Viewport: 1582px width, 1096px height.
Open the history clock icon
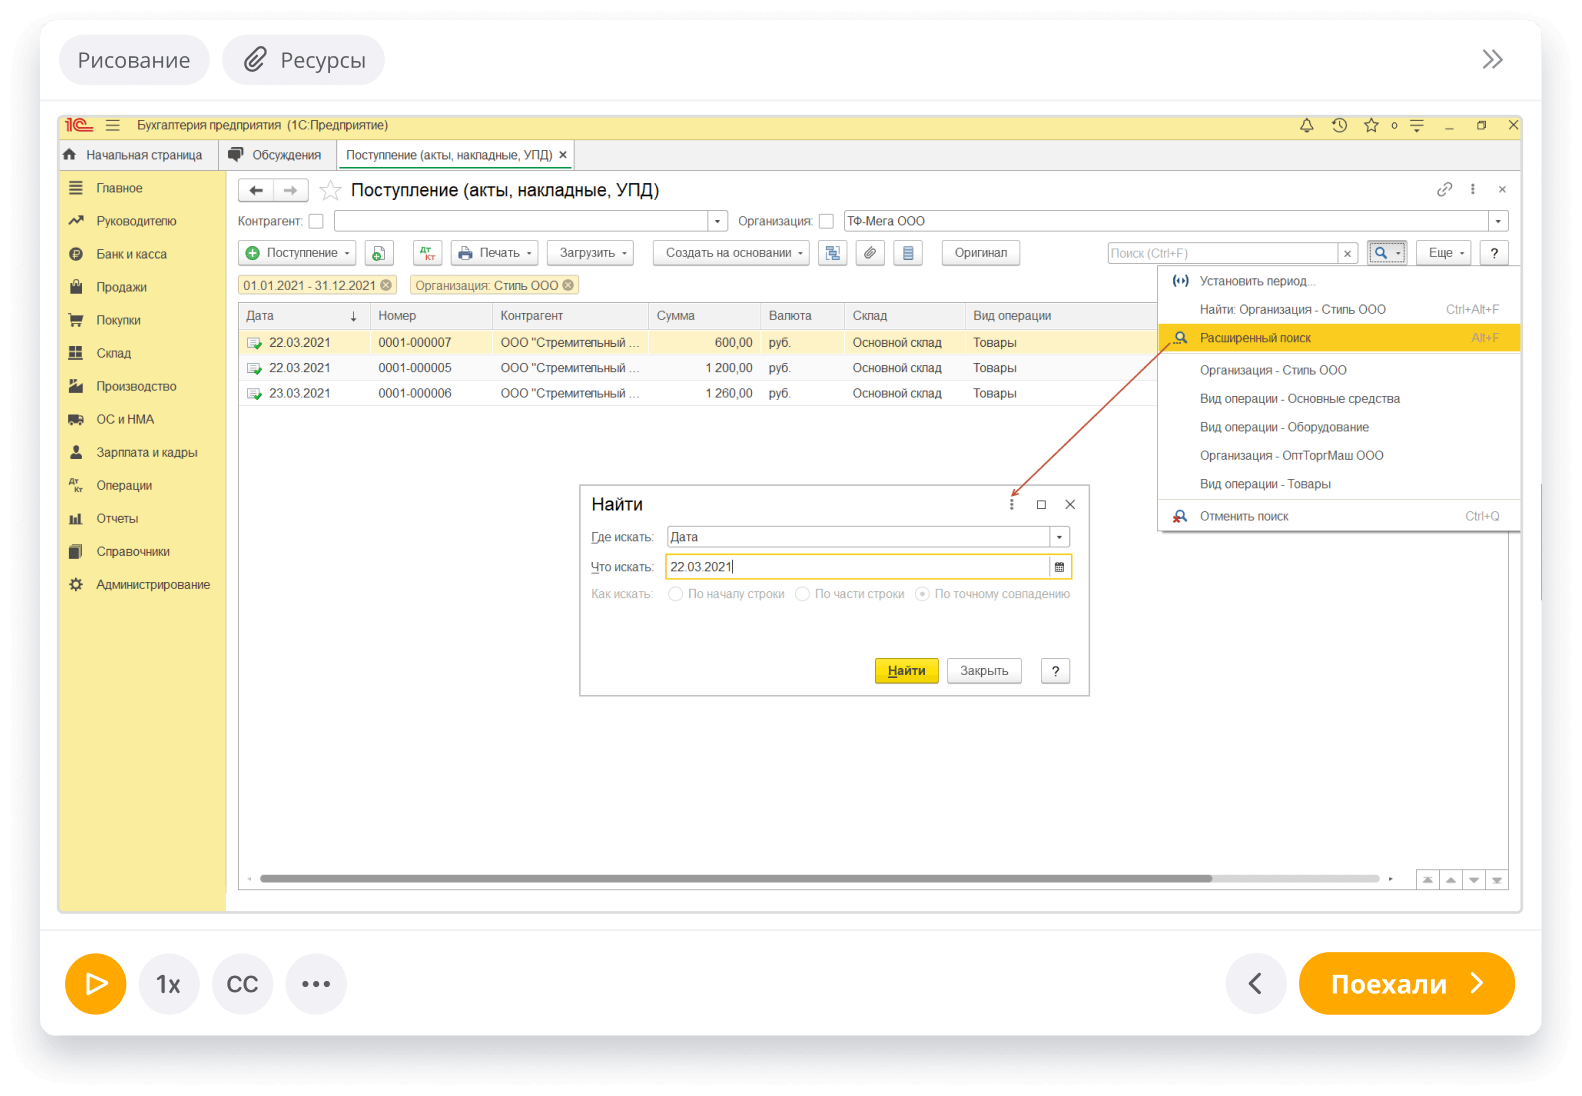click(1339, 125)
